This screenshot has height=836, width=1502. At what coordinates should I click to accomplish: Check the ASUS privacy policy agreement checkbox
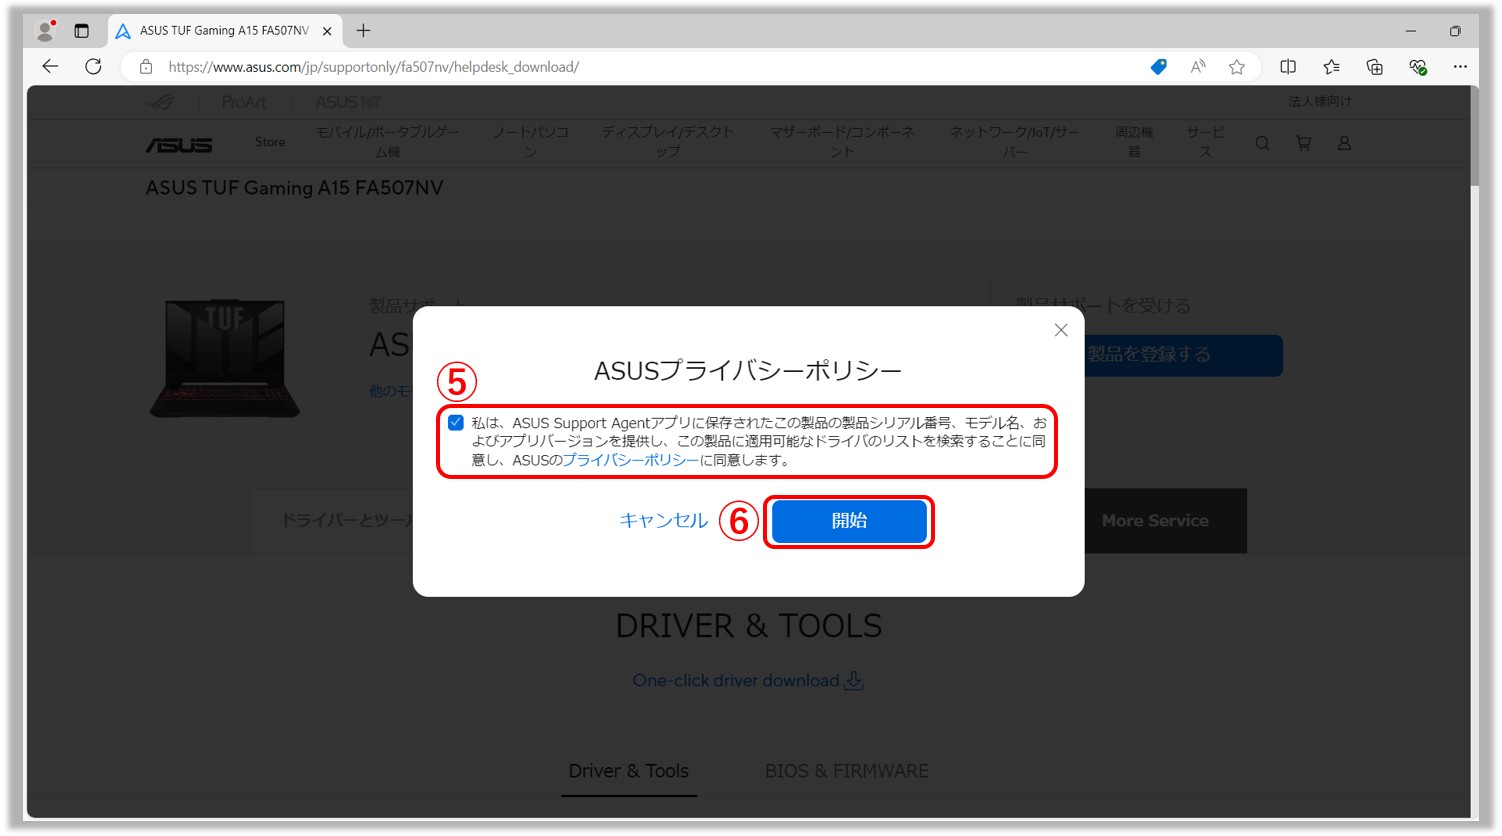(456, 423)
